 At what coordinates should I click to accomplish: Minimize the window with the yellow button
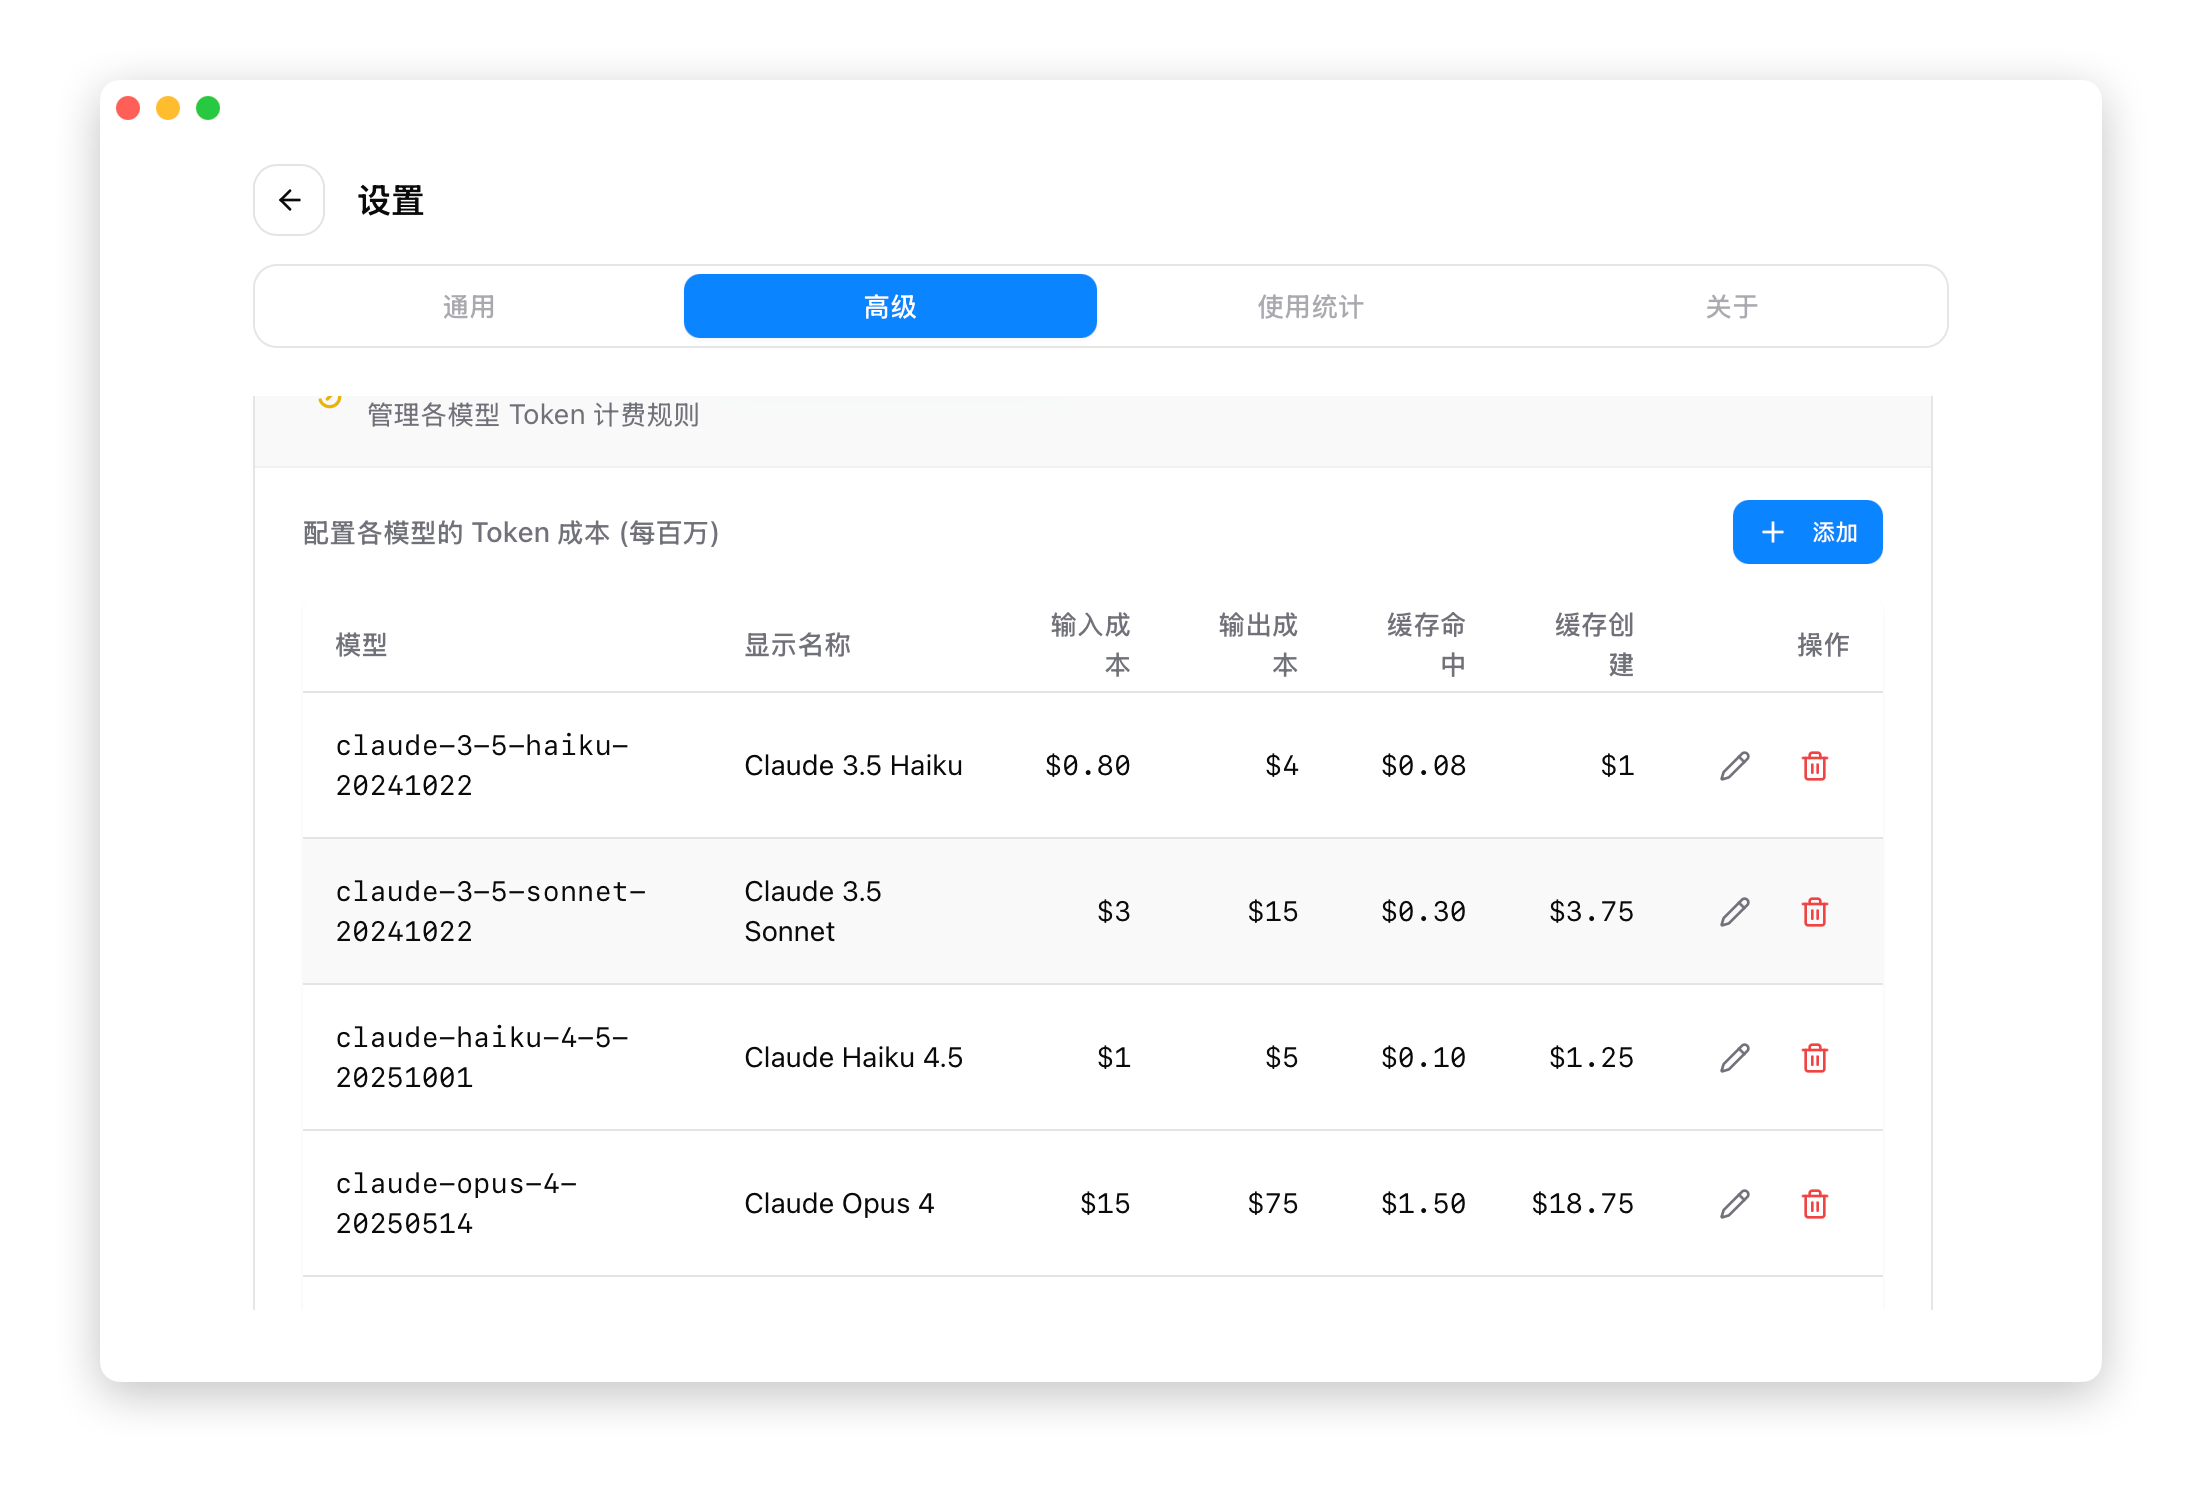point(168,108)
